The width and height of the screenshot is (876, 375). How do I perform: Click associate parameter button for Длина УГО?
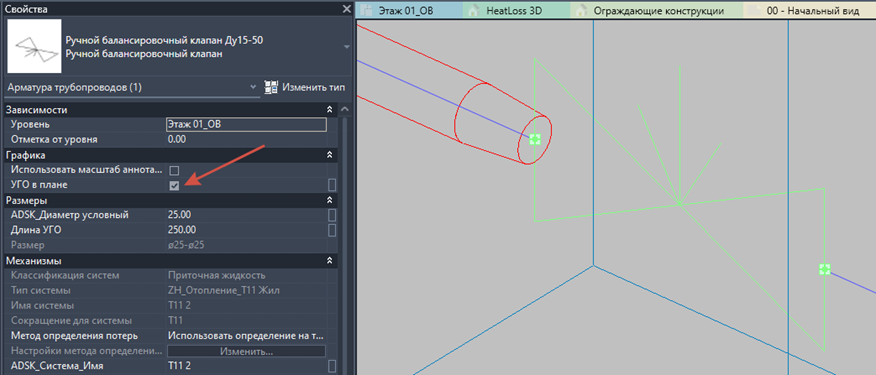pos(332,230)
